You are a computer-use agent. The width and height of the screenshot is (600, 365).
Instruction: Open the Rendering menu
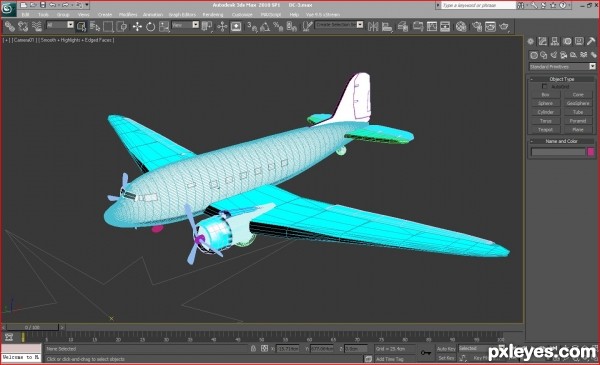(213, 15)
